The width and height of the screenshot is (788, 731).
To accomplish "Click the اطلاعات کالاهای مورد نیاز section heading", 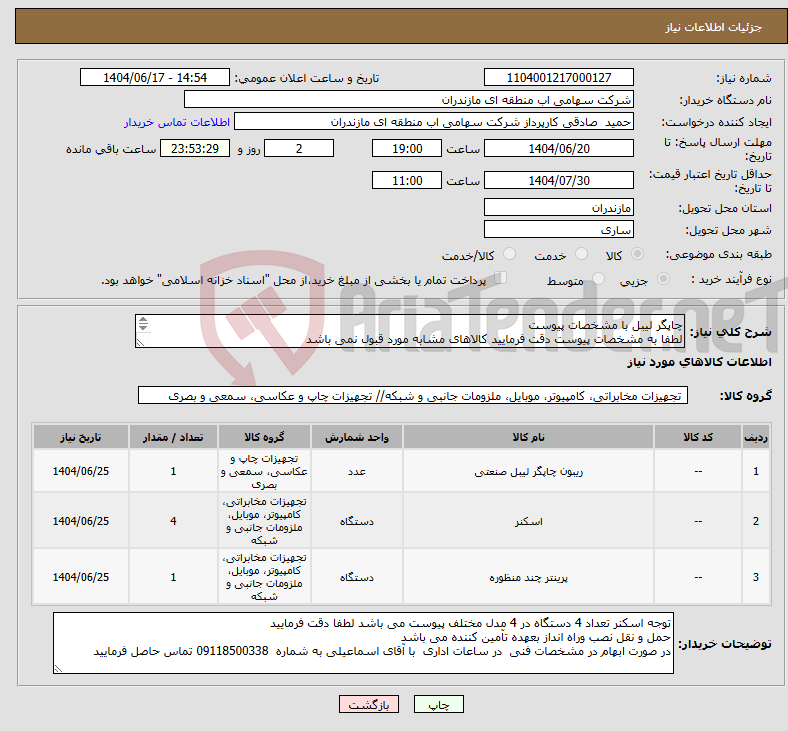I will tap(699, 362).
